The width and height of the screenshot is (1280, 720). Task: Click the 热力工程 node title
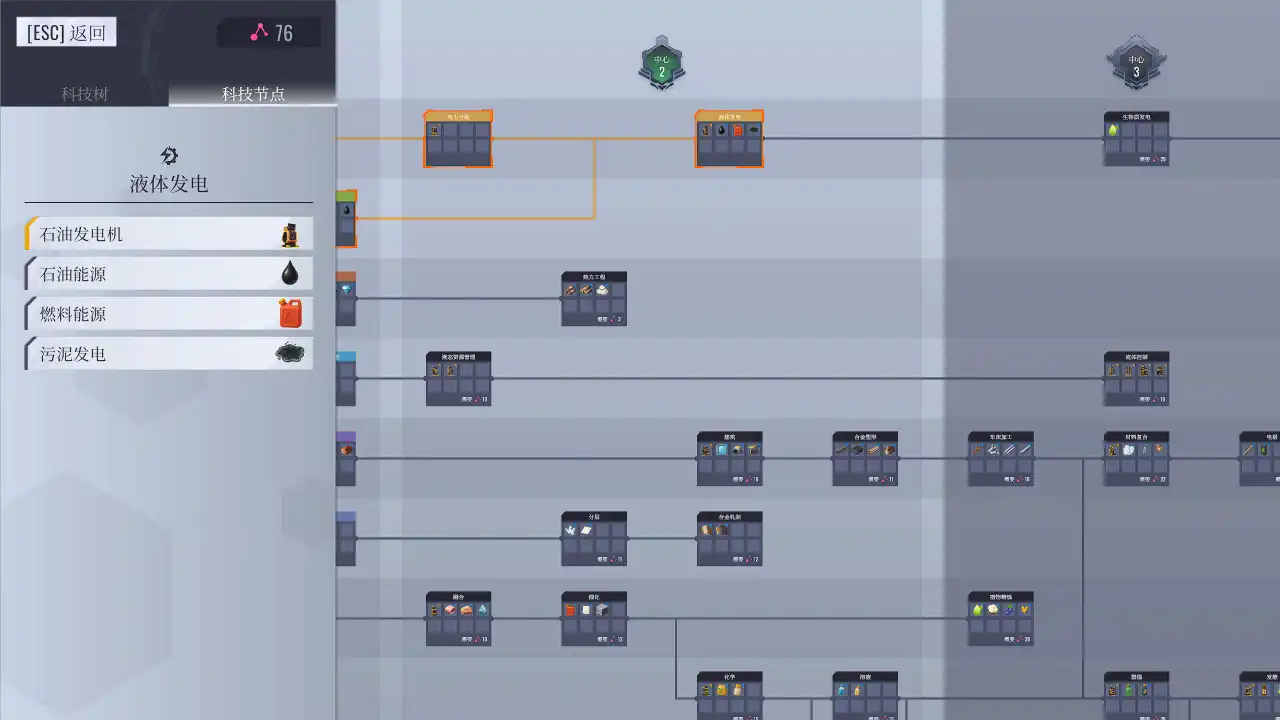click(594, 276)
